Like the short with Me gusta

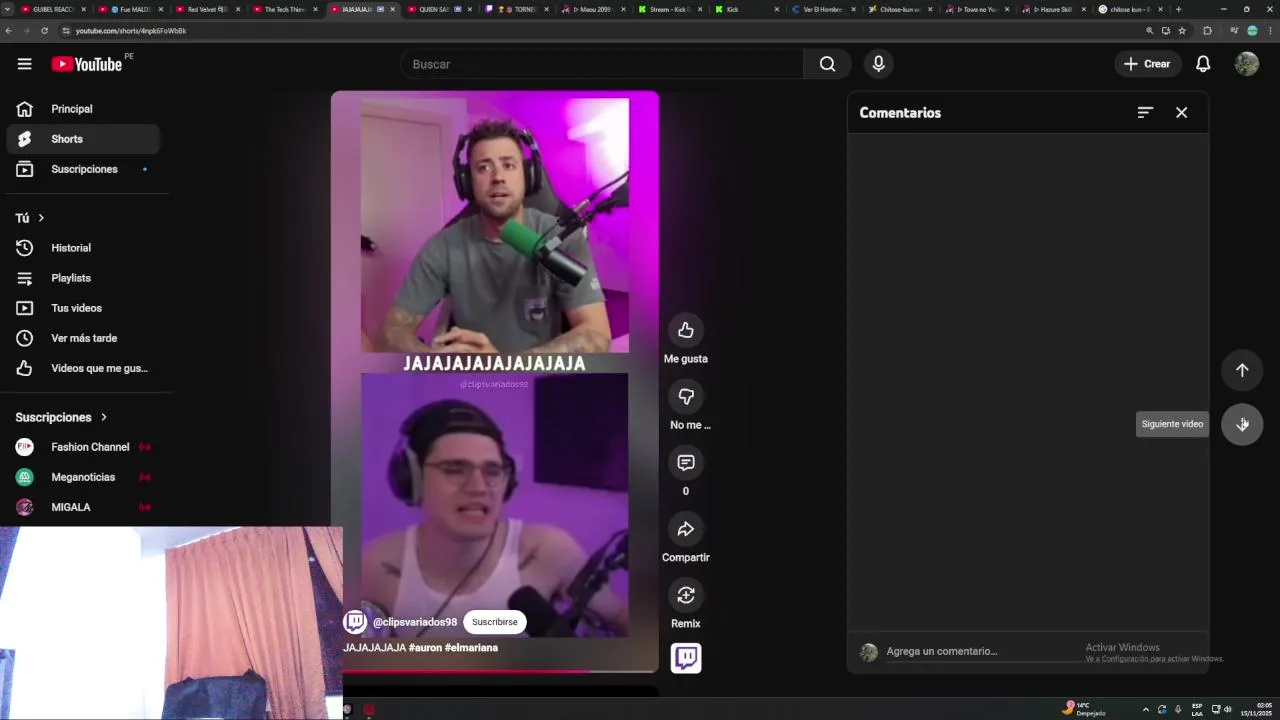tap(685, 330)
